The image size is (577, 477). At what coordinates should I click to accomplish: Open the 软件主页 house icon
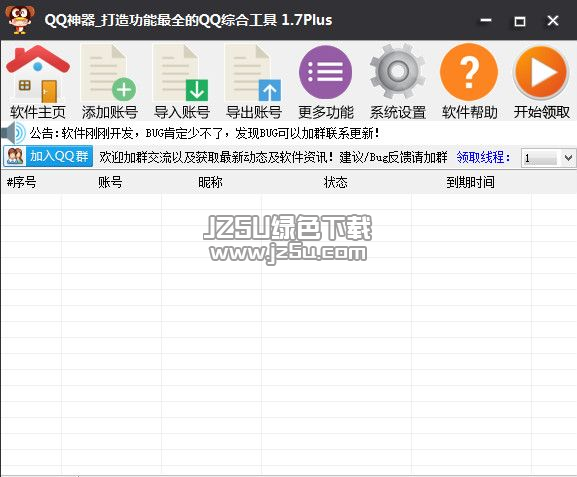tap(38, 74)
